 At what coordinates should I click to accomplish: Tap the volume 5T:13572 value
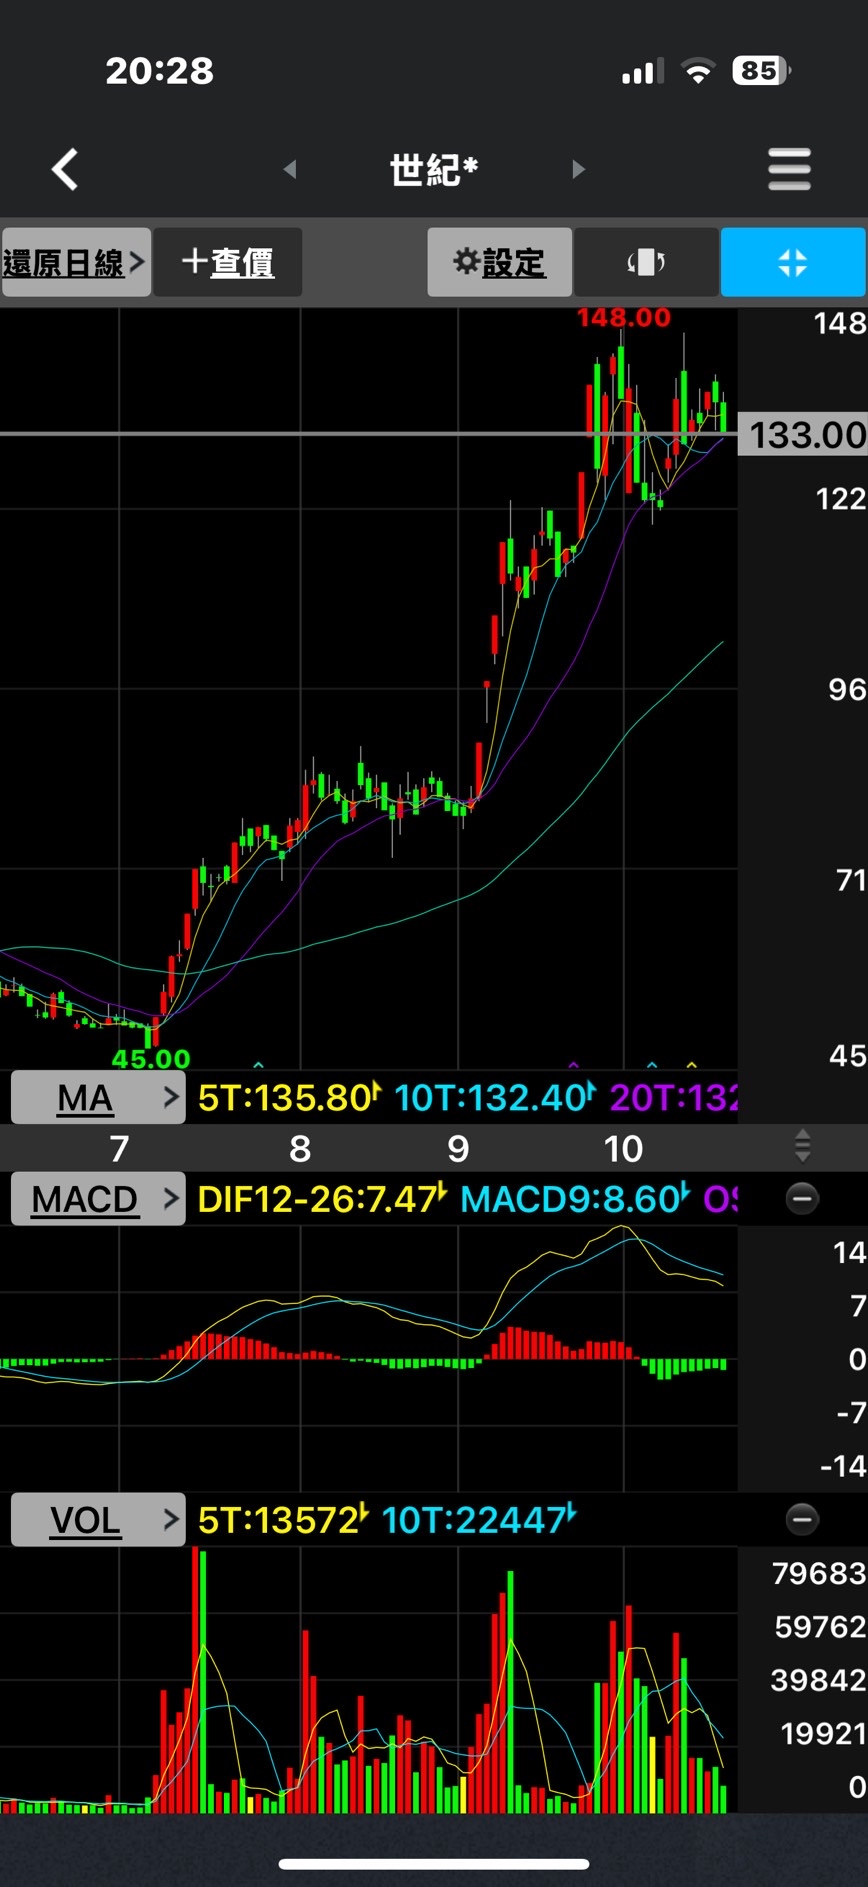(x=283, y=1520)
